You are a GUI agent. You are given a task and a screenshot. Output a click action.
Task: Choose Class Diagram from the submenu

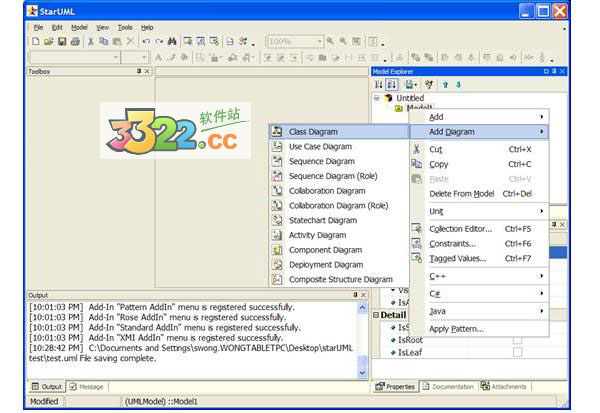click(339, 132)
